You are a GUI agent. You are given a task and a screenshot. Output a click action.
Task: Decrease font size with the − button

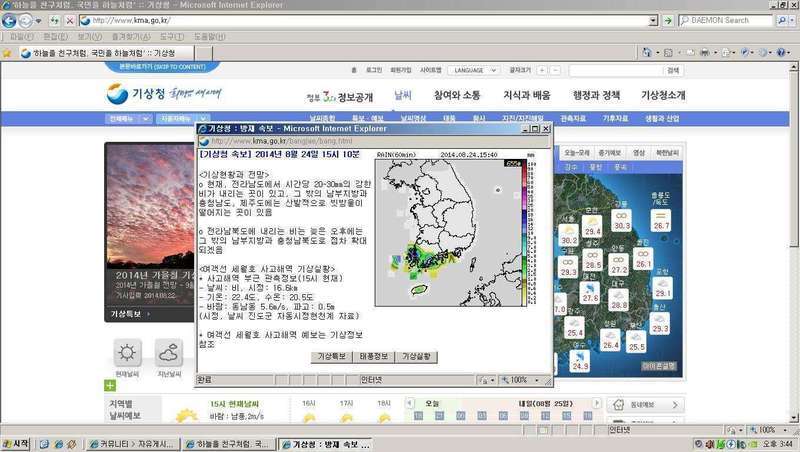(x=556, y=70)
